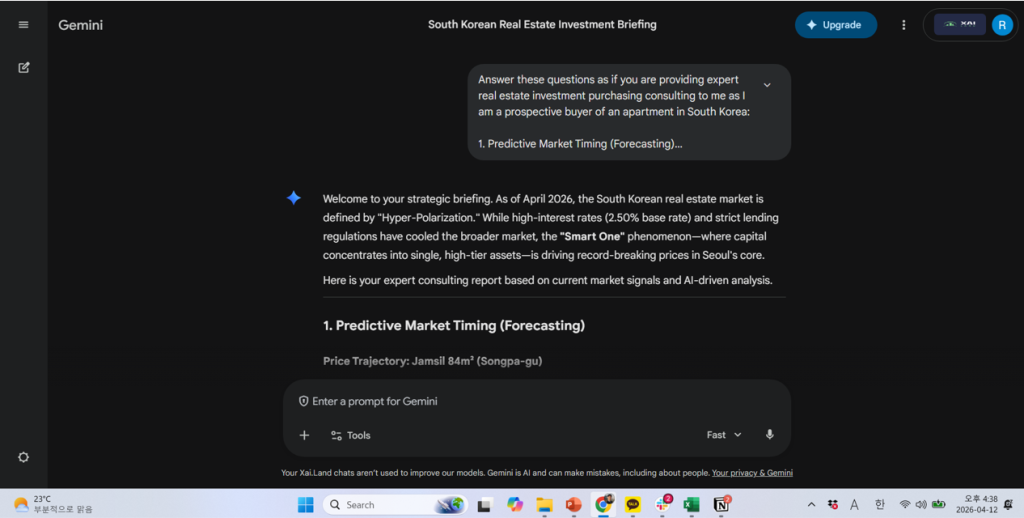The width and height of the screenshot is (1024, 518).
Task: Open settings and help gear icon
Action: [x=23, y=457]
